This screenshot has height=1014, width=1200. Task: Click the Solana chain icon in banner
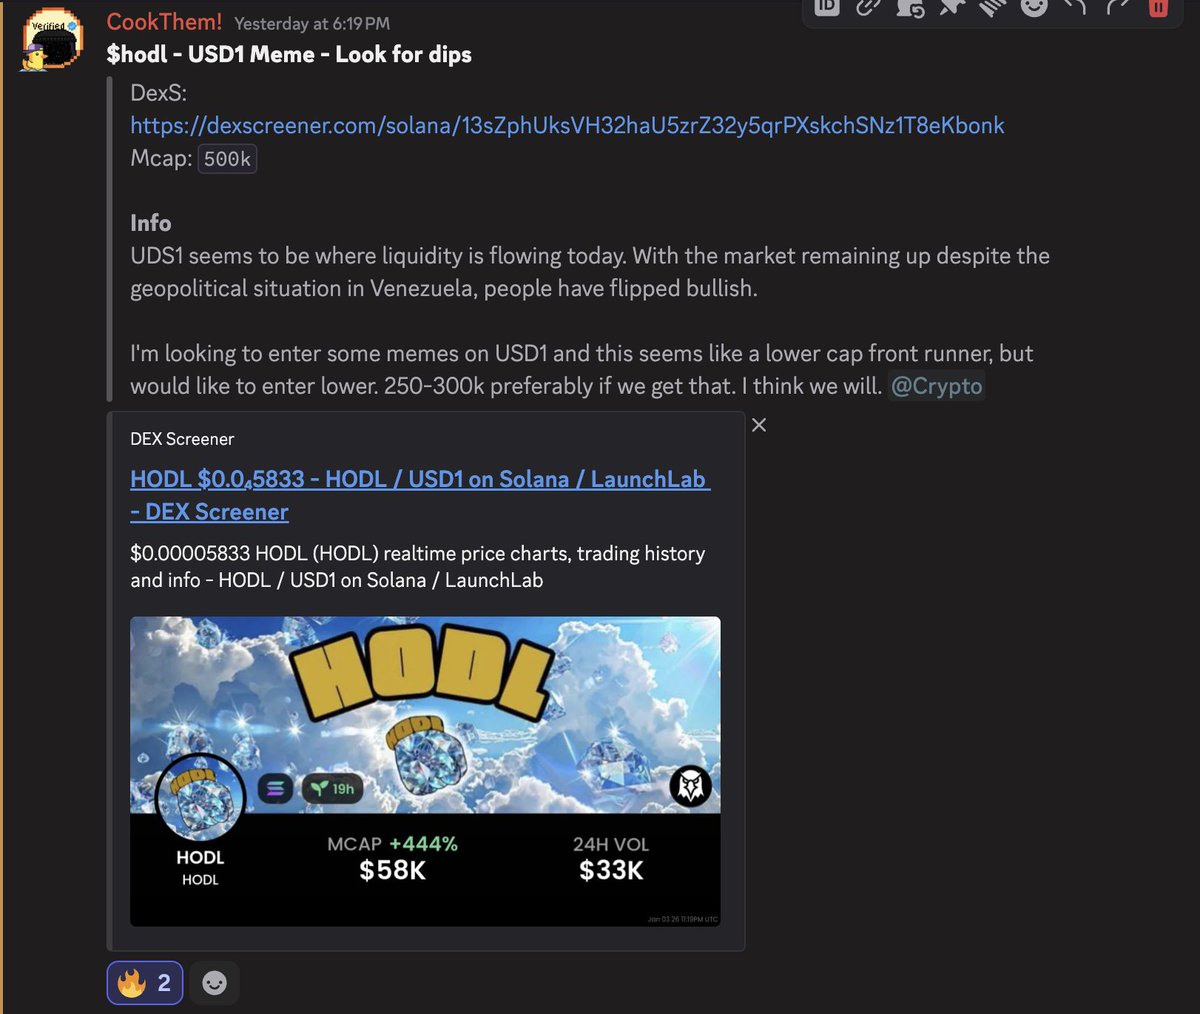(x=276, y=789)
